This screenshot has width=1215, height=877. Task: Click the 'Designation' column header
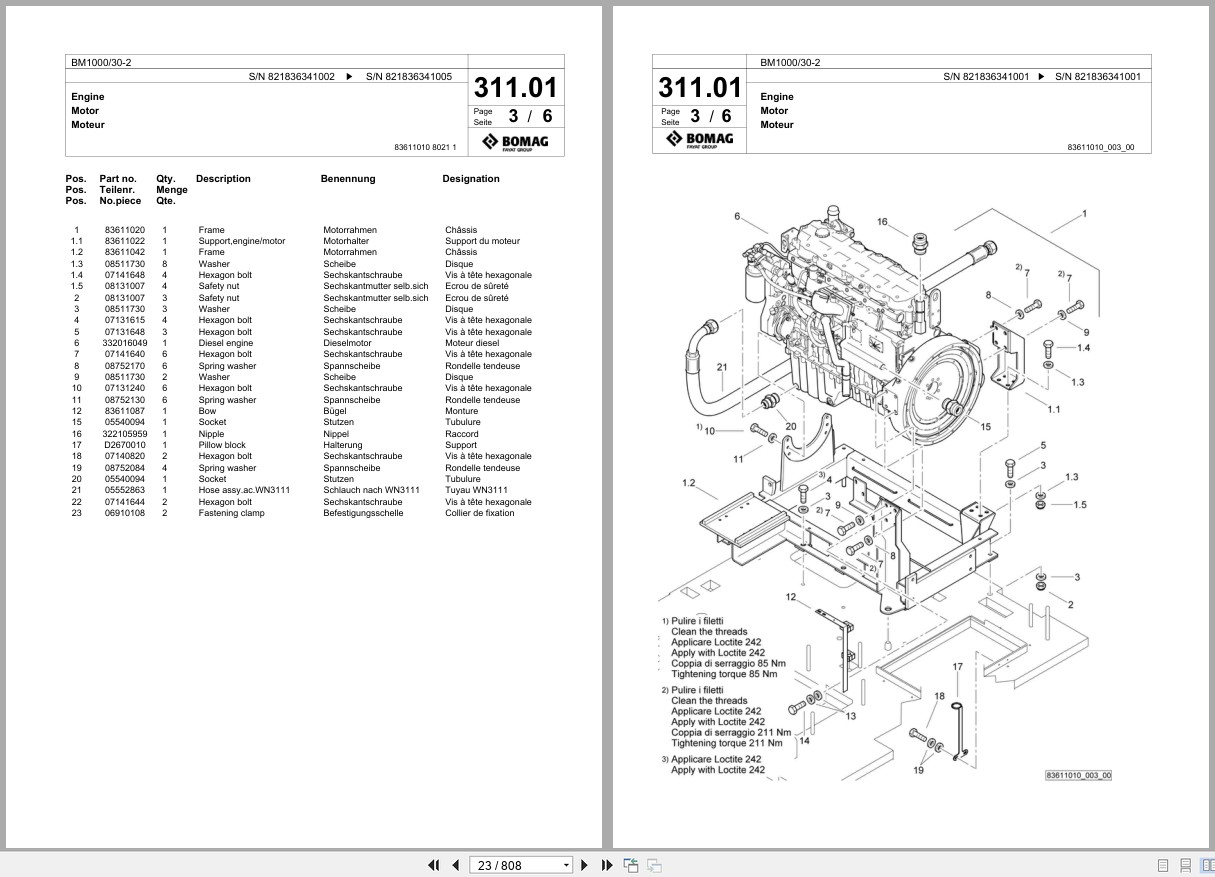pyautogui.click(x=471, y=179)
